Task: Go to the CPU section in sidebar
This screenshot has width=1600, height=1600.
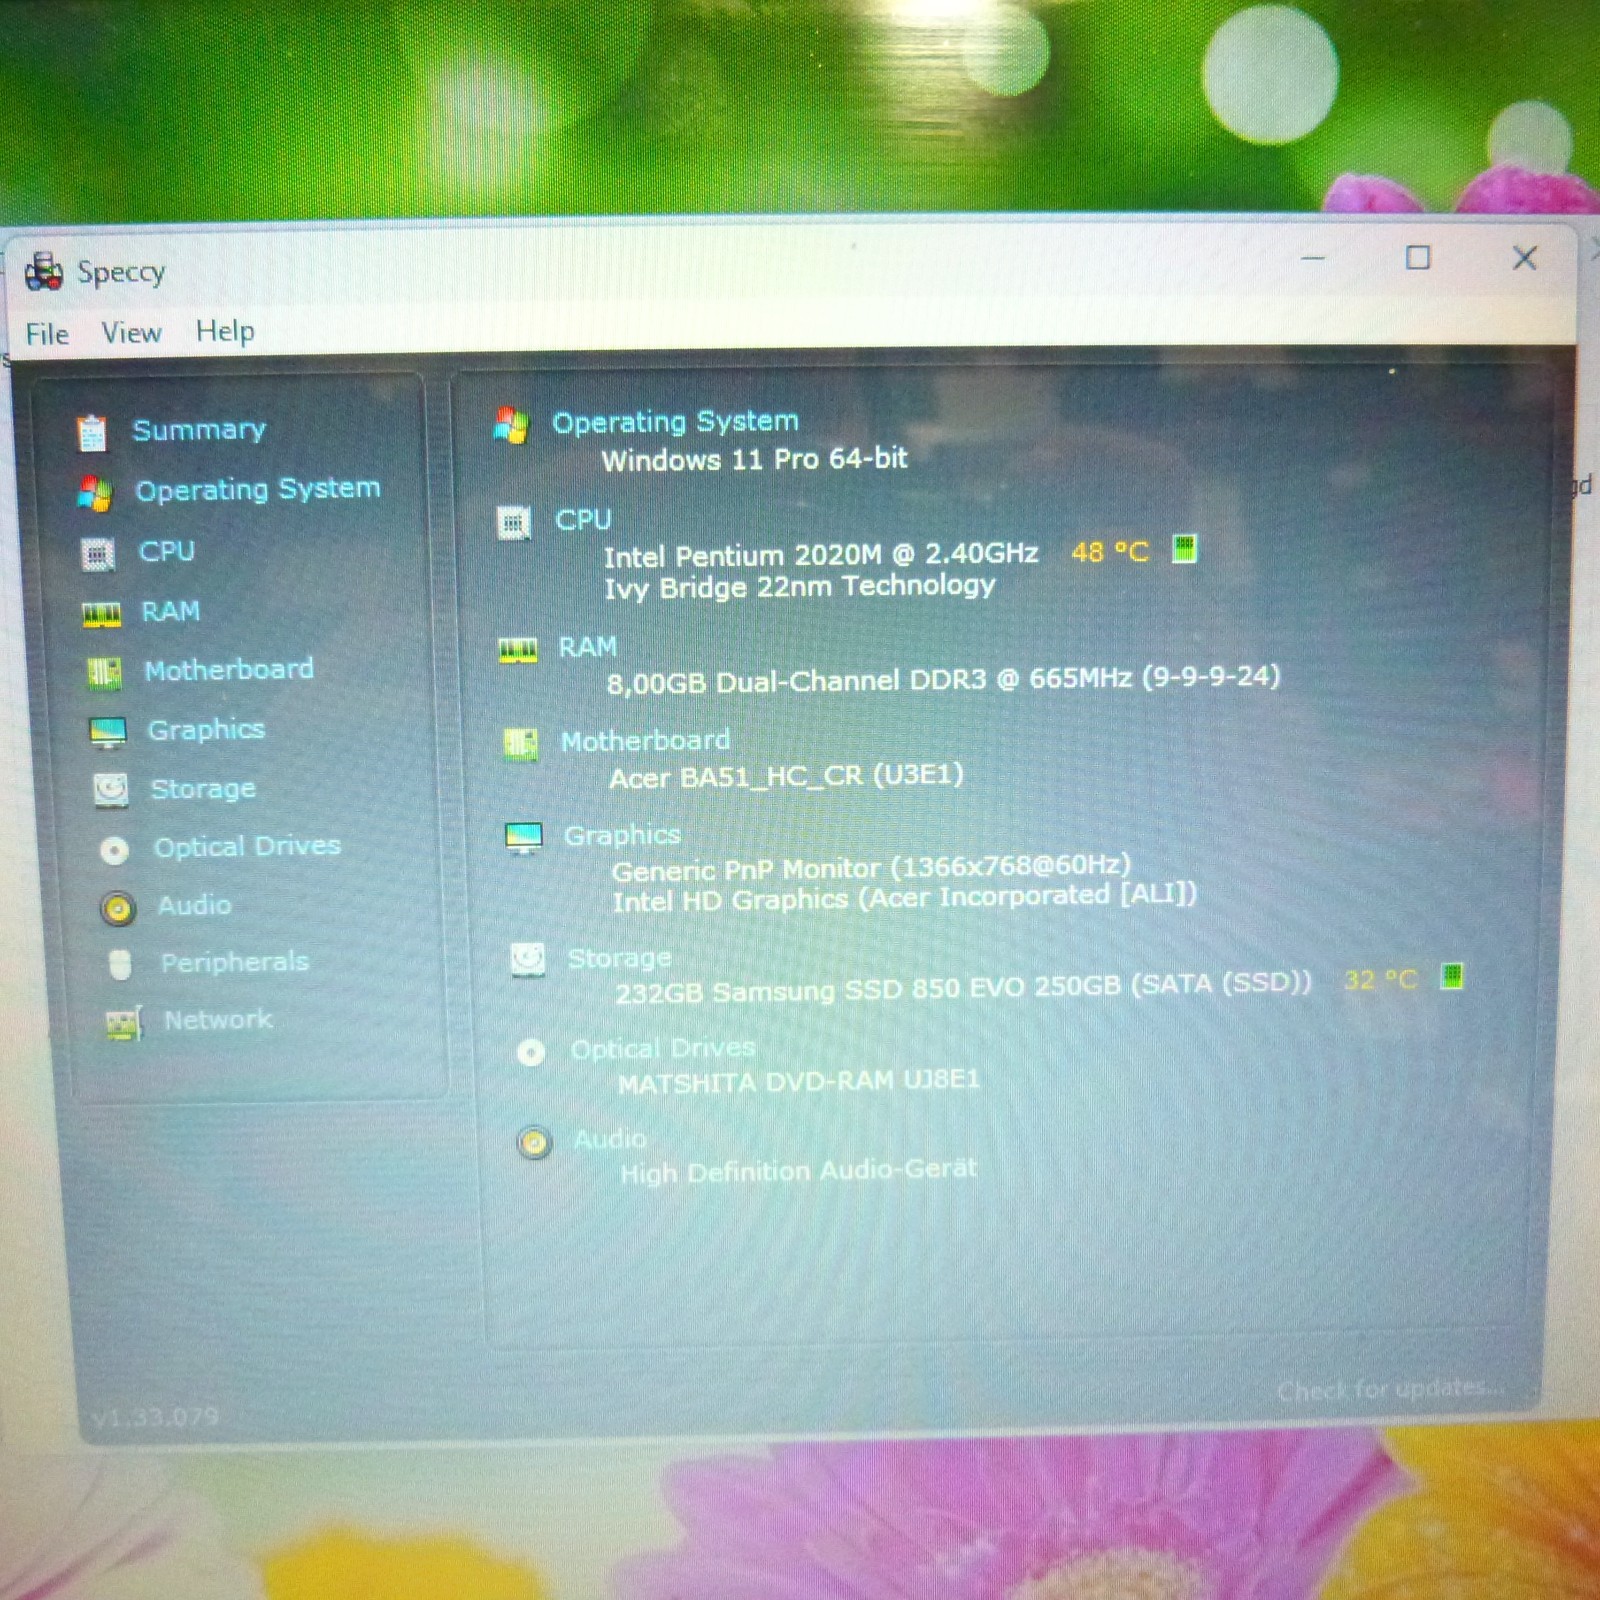Action: coord(167,551)
